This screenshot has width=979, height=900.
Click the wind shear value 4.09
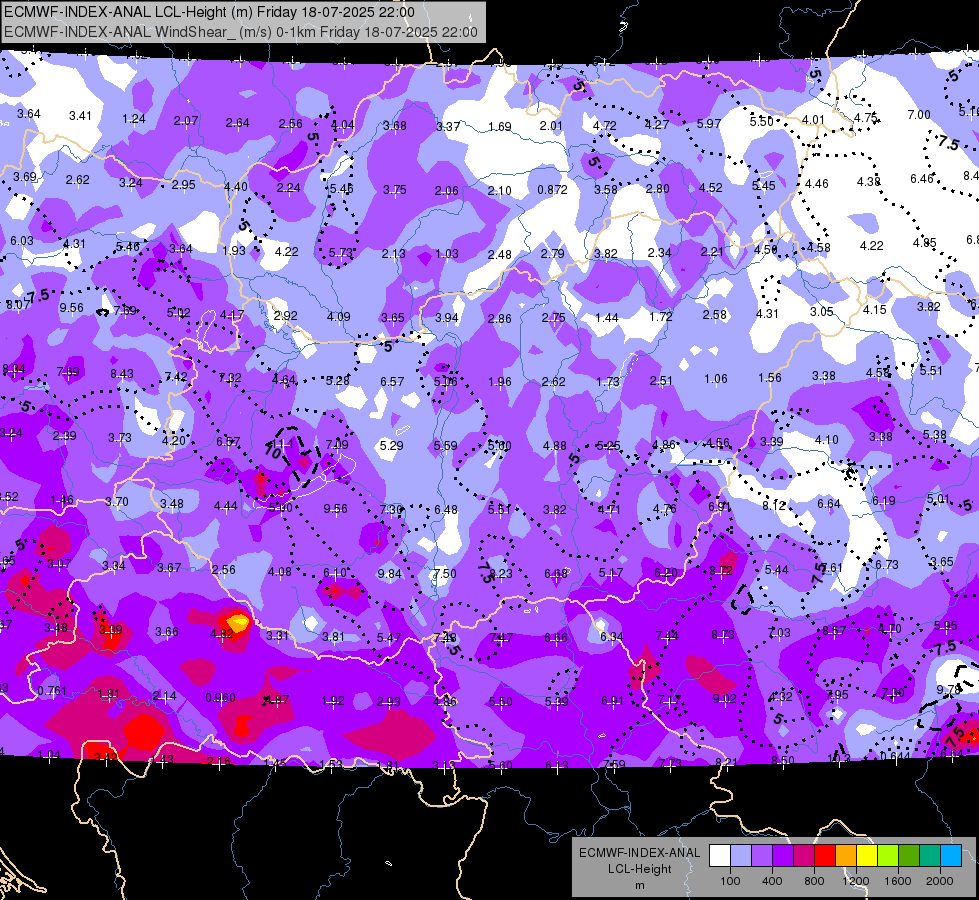[x=338, y=317]
